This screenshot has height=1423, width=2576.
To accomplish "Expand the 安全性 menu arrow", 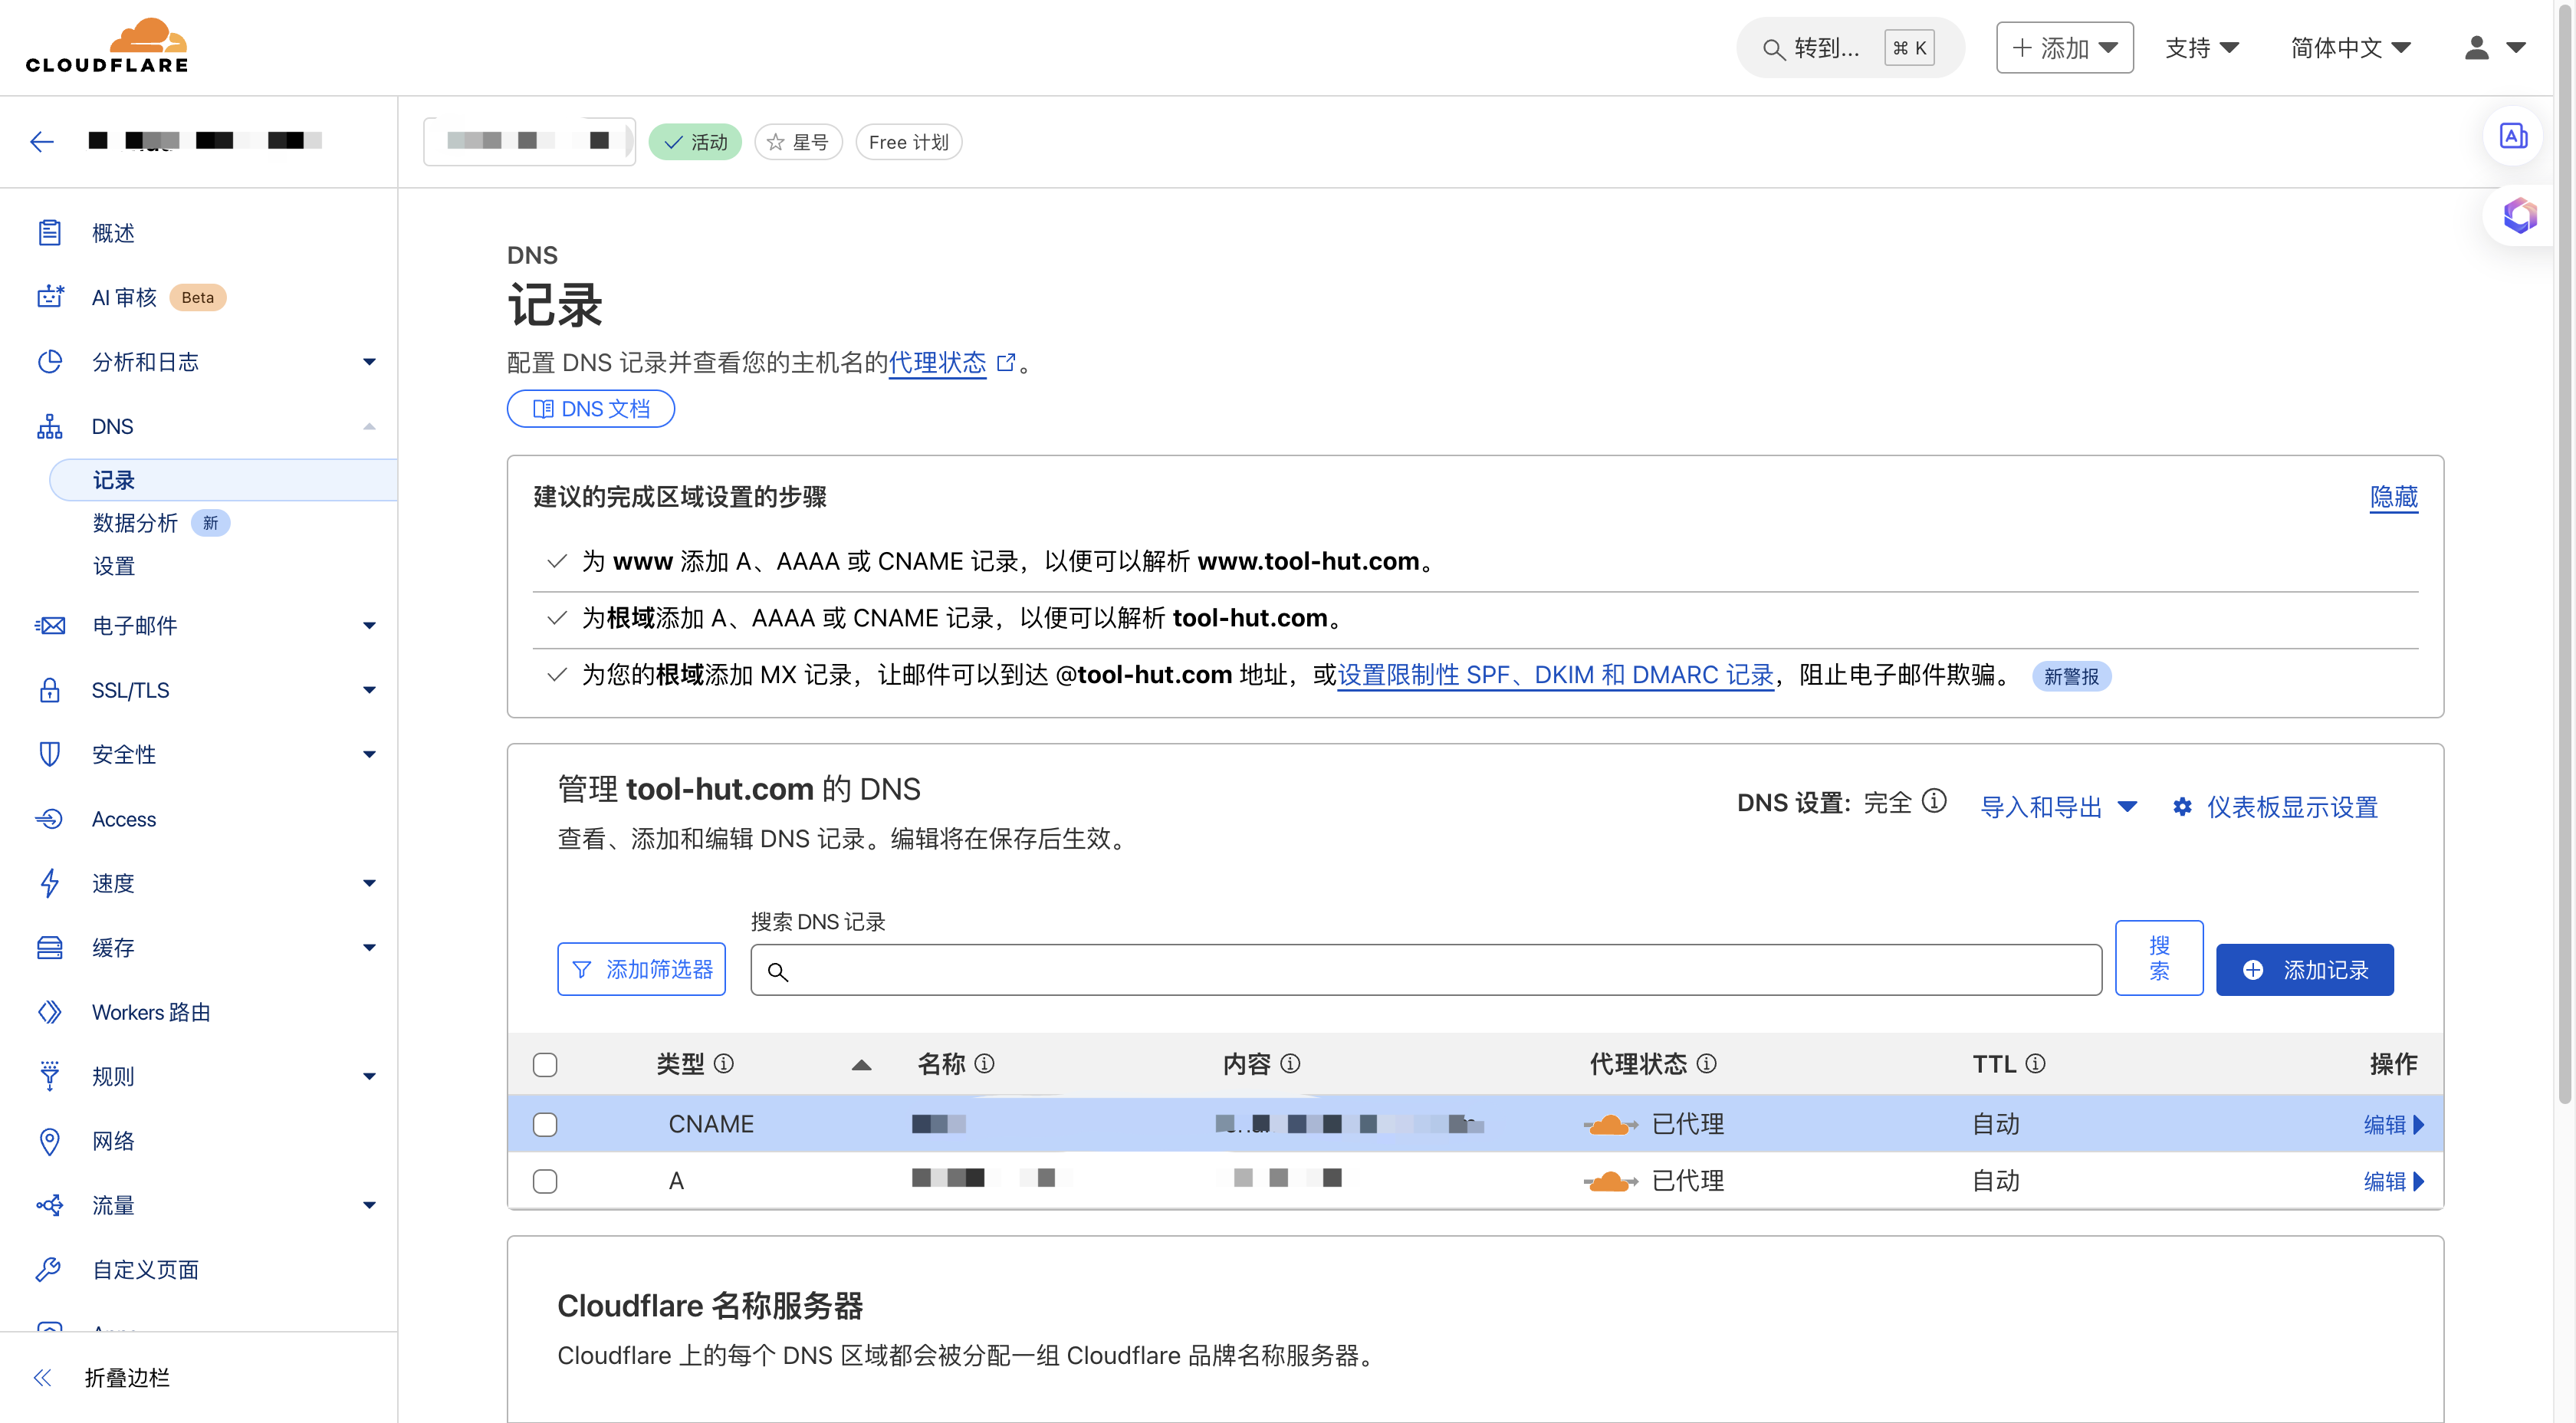I will point(369,755).
